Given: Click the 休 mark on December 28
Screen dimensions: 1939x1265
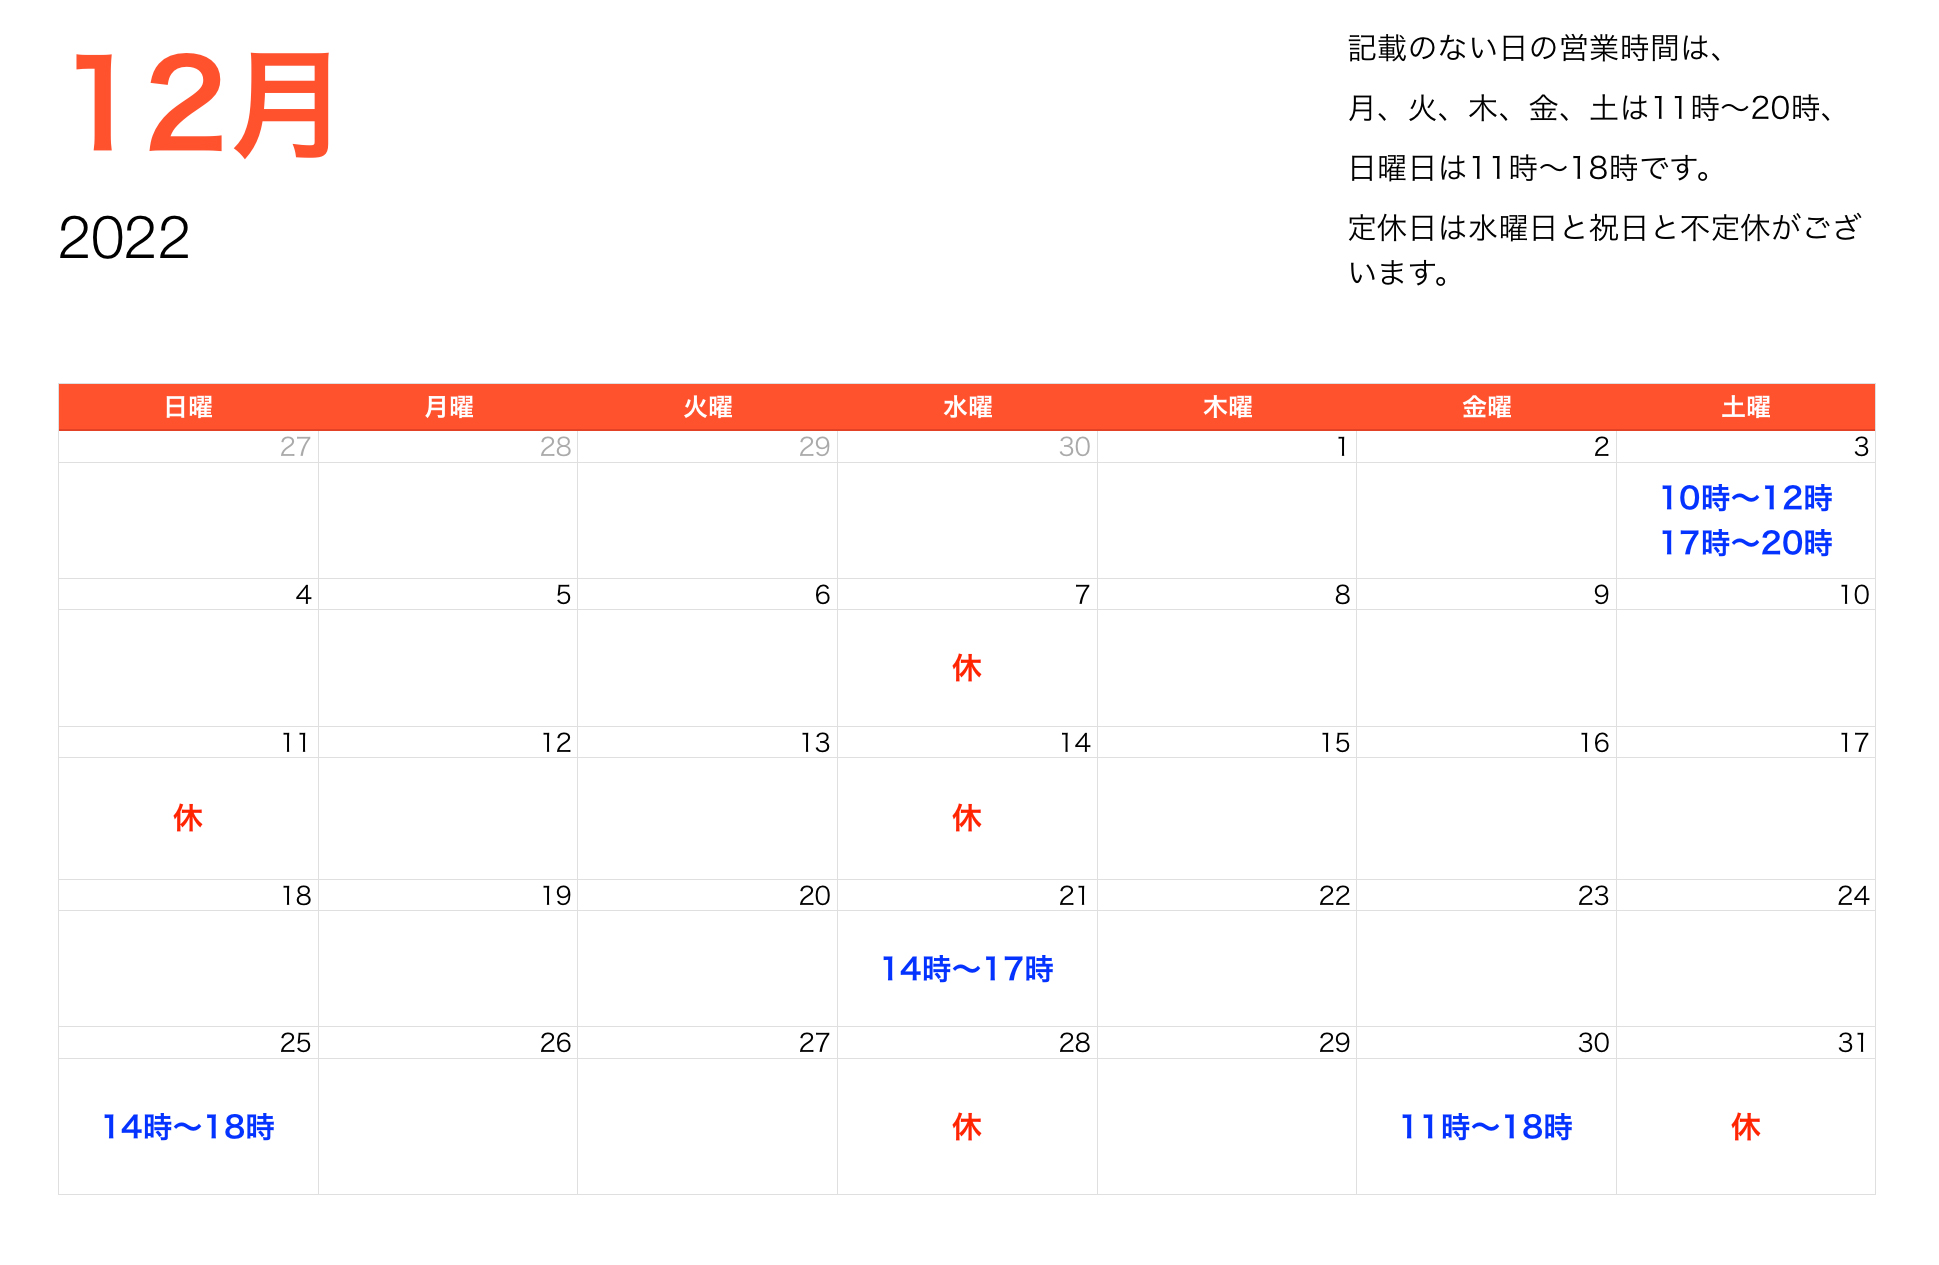Looking at the screenshot, I should point(967,1127).
